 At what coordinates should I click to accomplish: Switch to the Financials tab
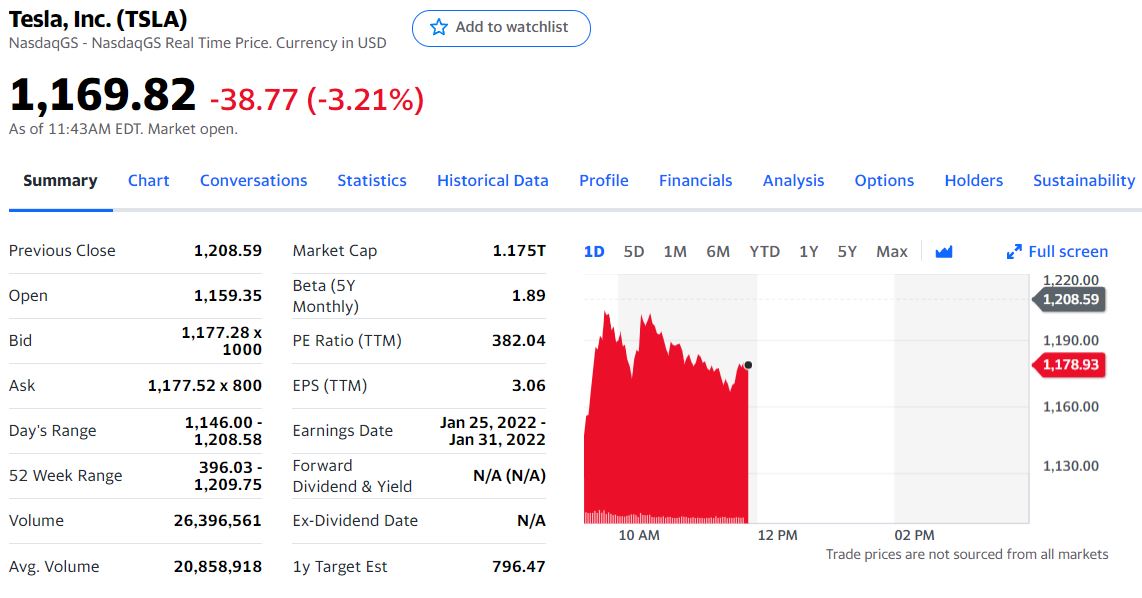point(695,181)
